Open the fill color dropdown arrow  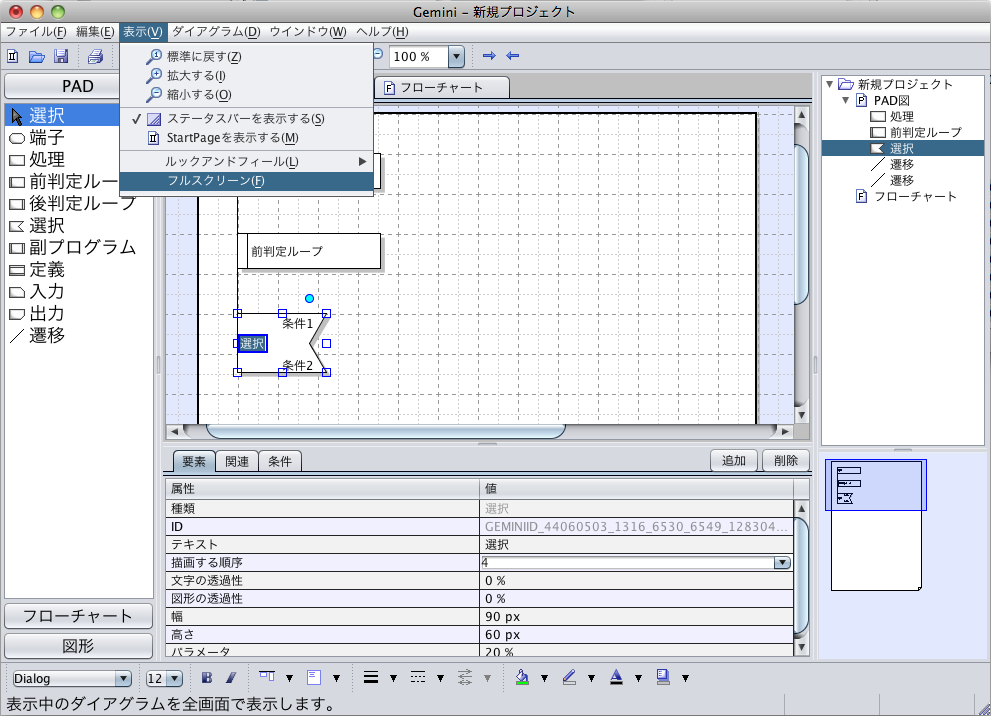544,678
